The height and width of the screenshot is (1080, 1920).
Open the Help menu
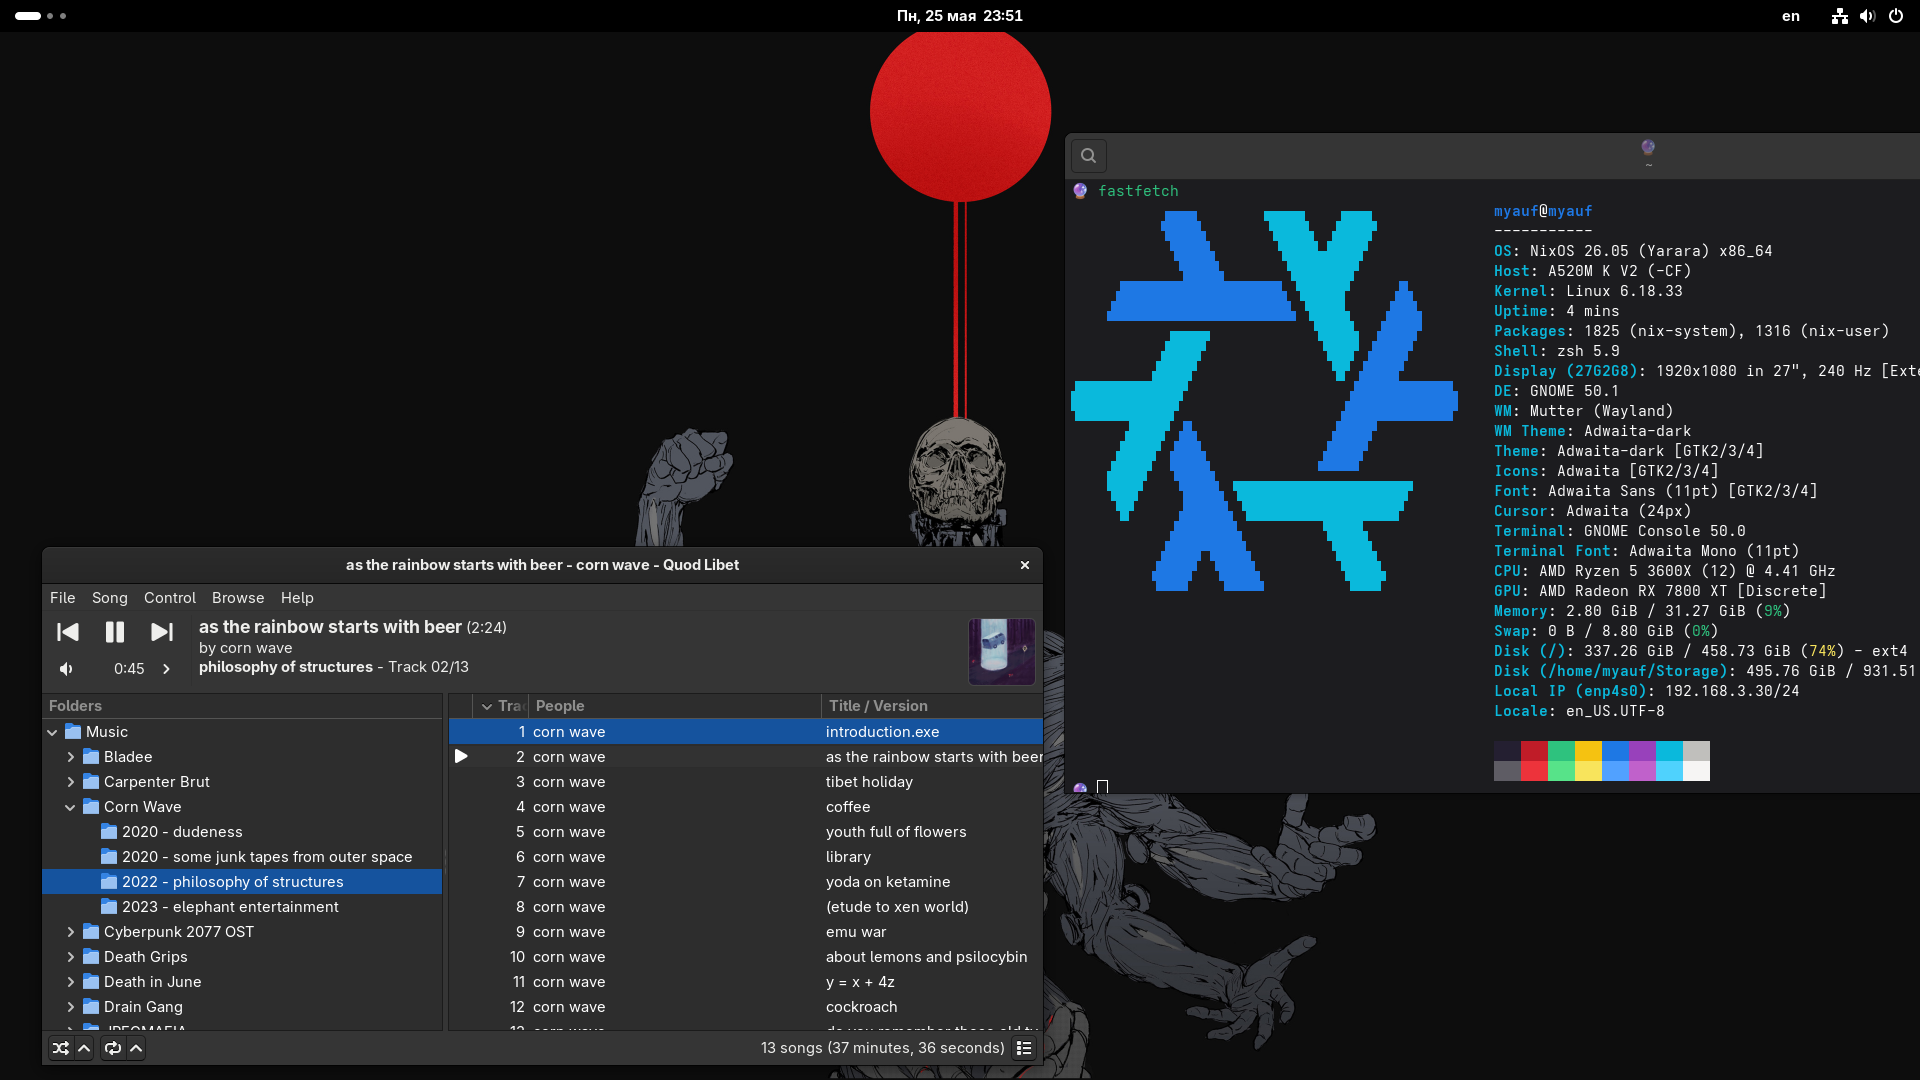click(297, 598)
